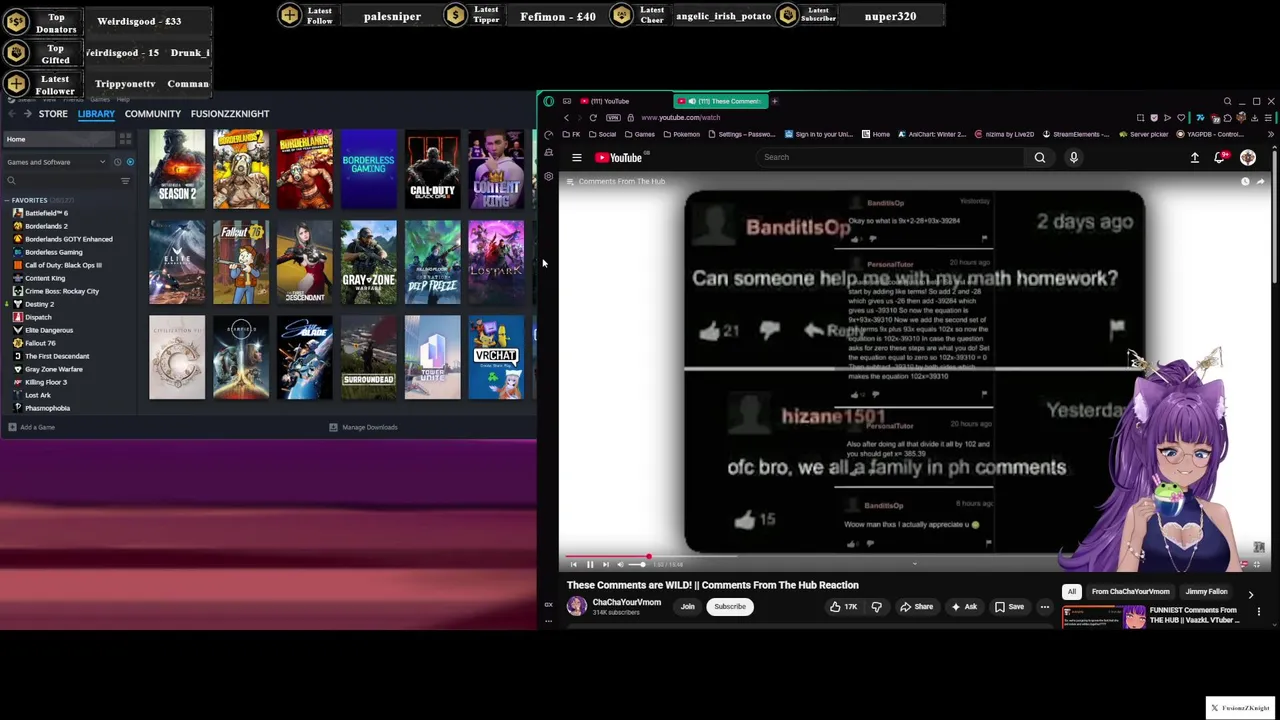Click the video share arrow overlay icon

pyautogui.click(x=1260, y=181)
